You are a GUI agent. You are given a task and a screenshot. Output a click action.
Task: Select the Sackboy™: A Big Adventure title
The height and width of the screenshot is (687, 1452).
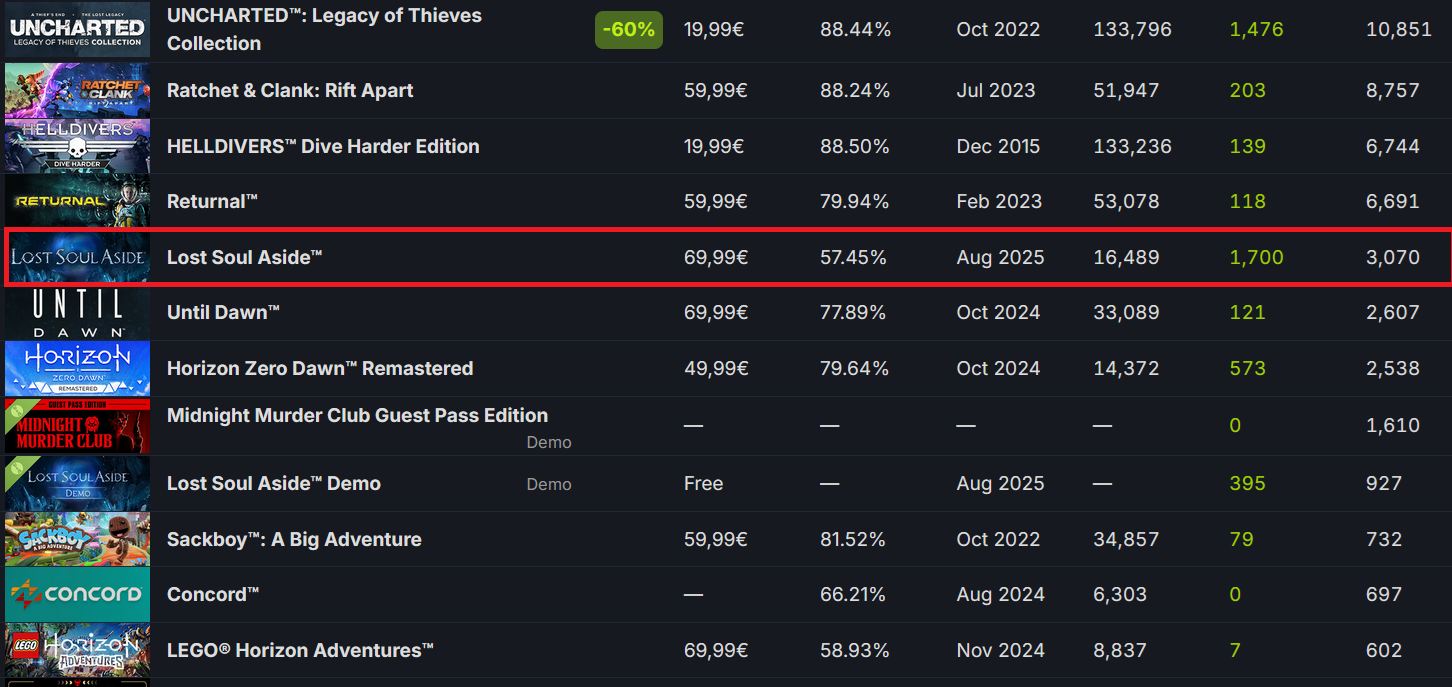coord(294,539)
